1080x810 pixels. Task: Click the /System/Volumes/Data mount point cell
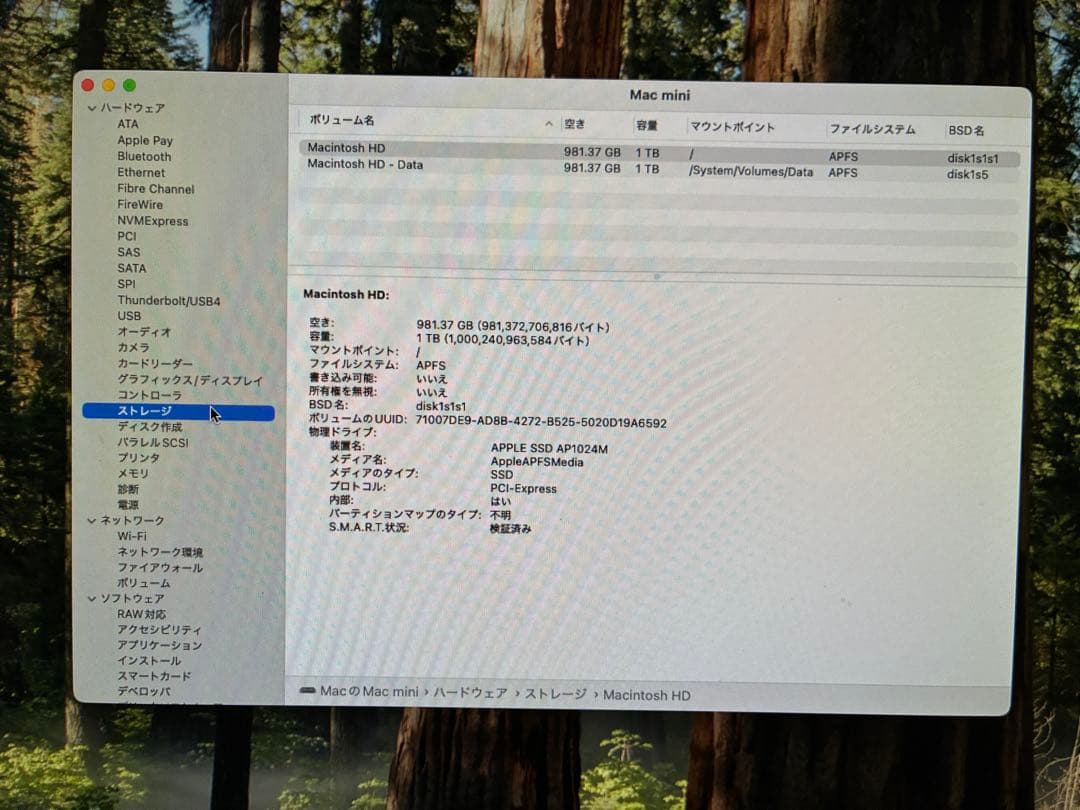(751, 172)
